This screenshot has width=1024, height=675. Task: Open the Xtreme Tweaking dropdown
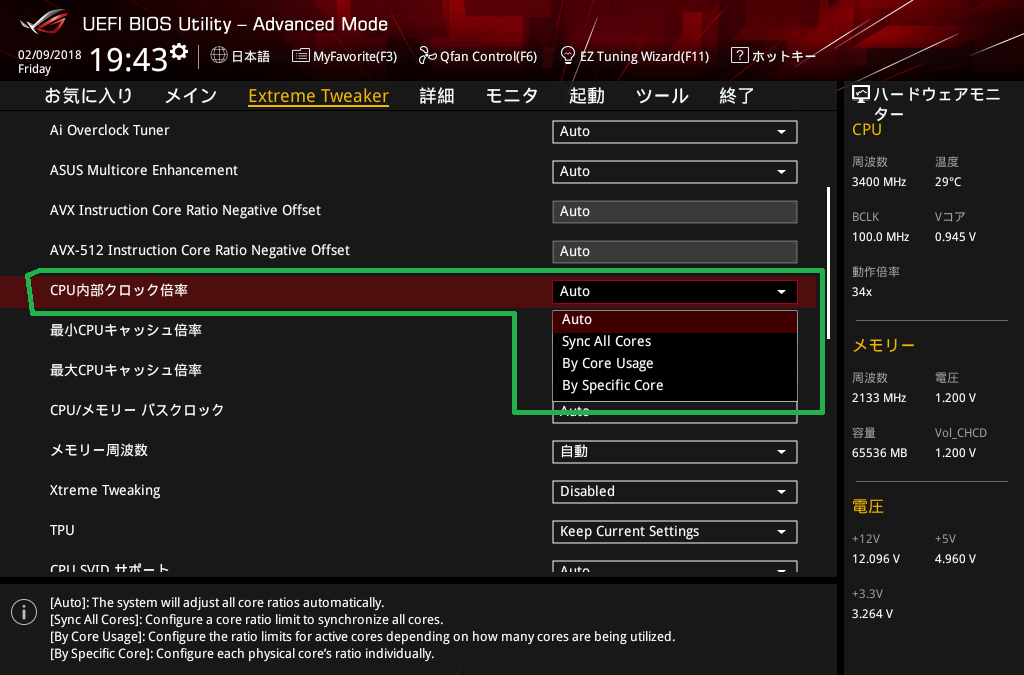[x=675, y=491]
